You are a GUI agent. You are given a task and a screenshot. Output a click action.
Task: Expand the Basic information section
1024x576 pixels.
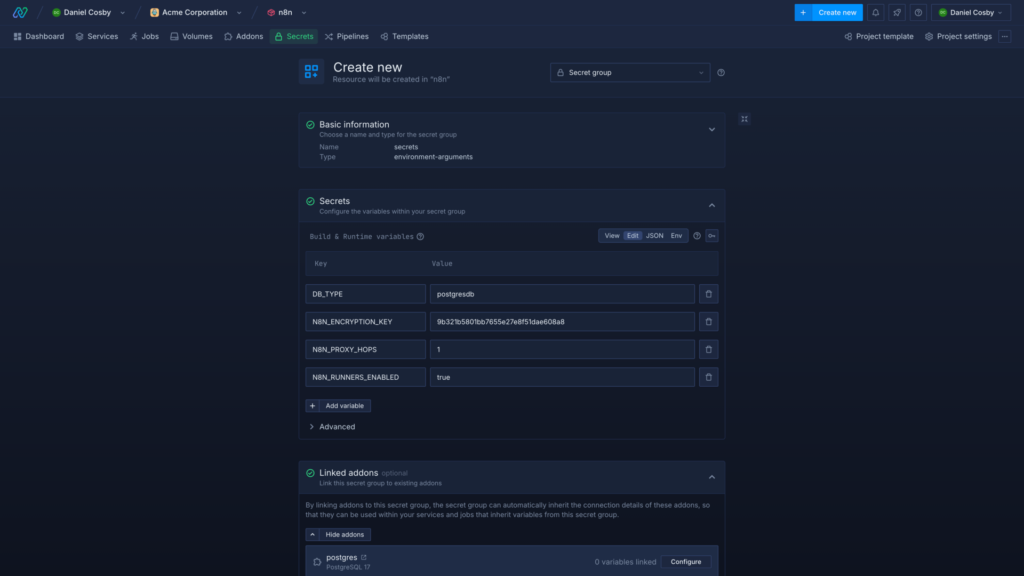[x=712, y=129]
